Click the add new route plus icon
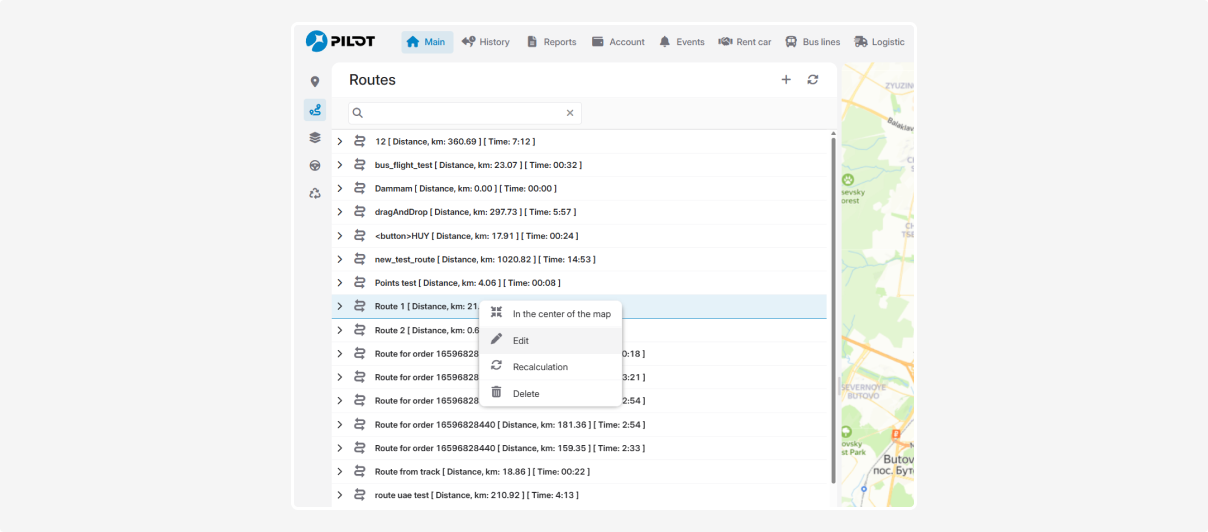Image resolution: width=1208 pixels, height=532 pixels. pos(786,80)
